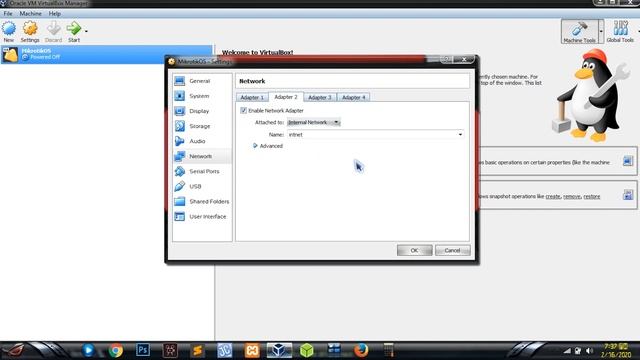The height and width of the screenshot is (360, 640).
Task: Click the settings dialog help button
Action: (x=446, y=60)
